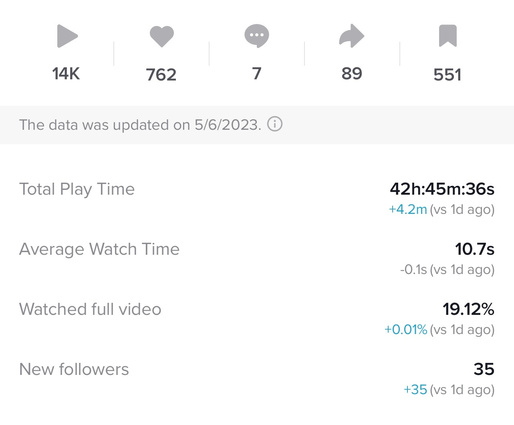
Task: Click the 10.7s watch time value
Action: point(475,249)
